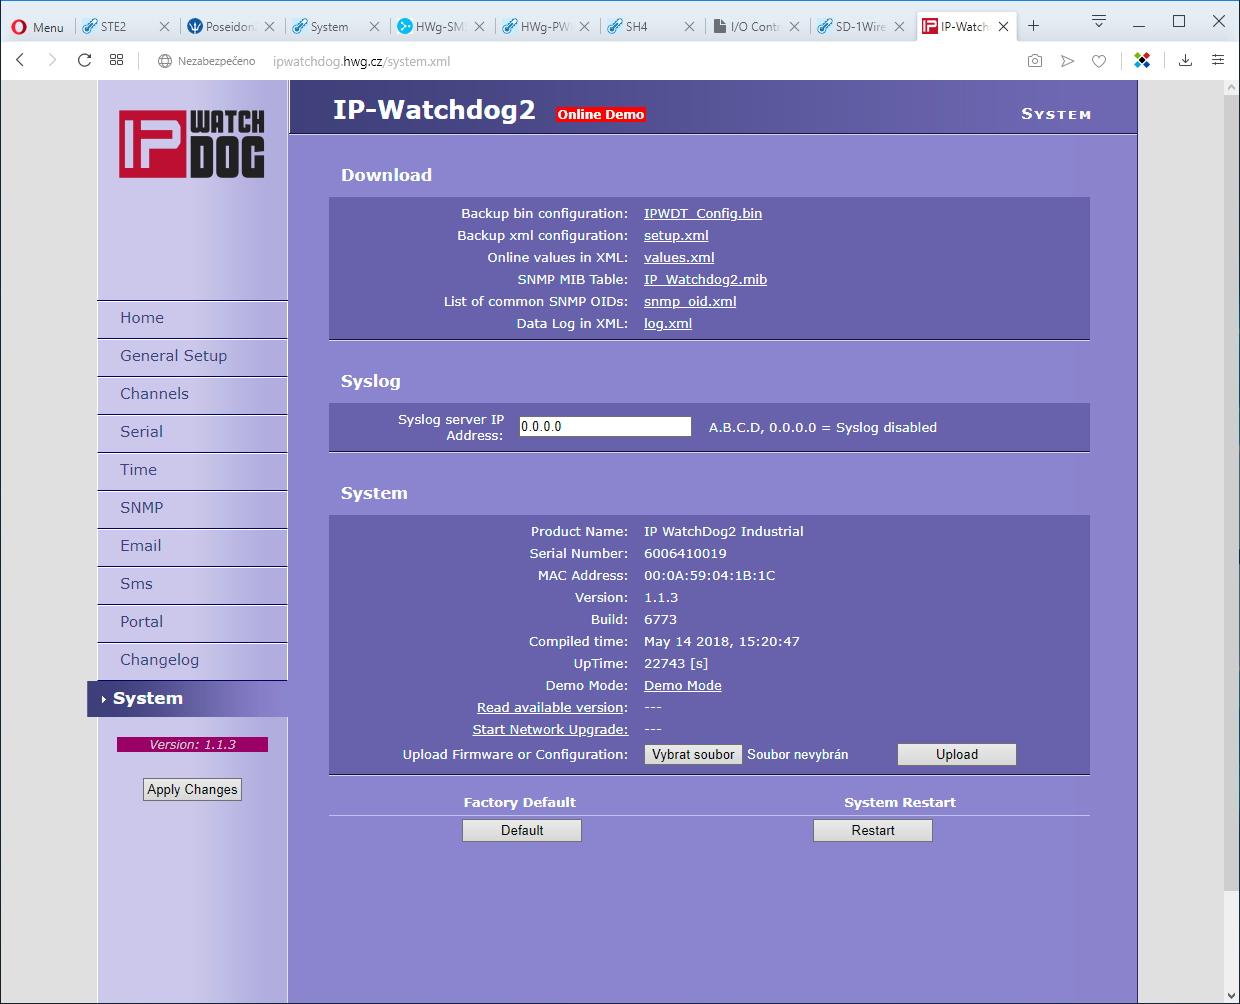Open the colorful extension icon

[1142, 61]
